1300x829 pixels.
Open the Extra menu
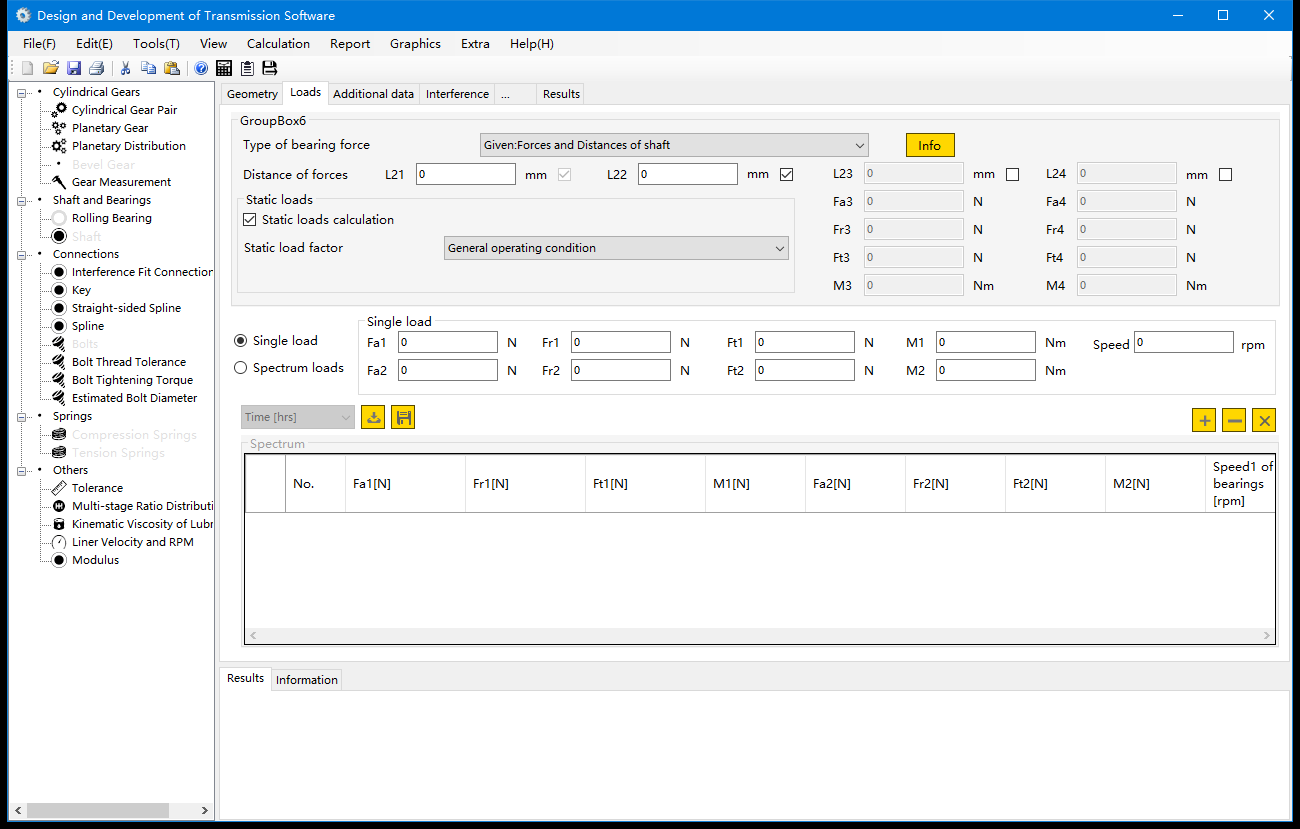[x=475, y=44]
